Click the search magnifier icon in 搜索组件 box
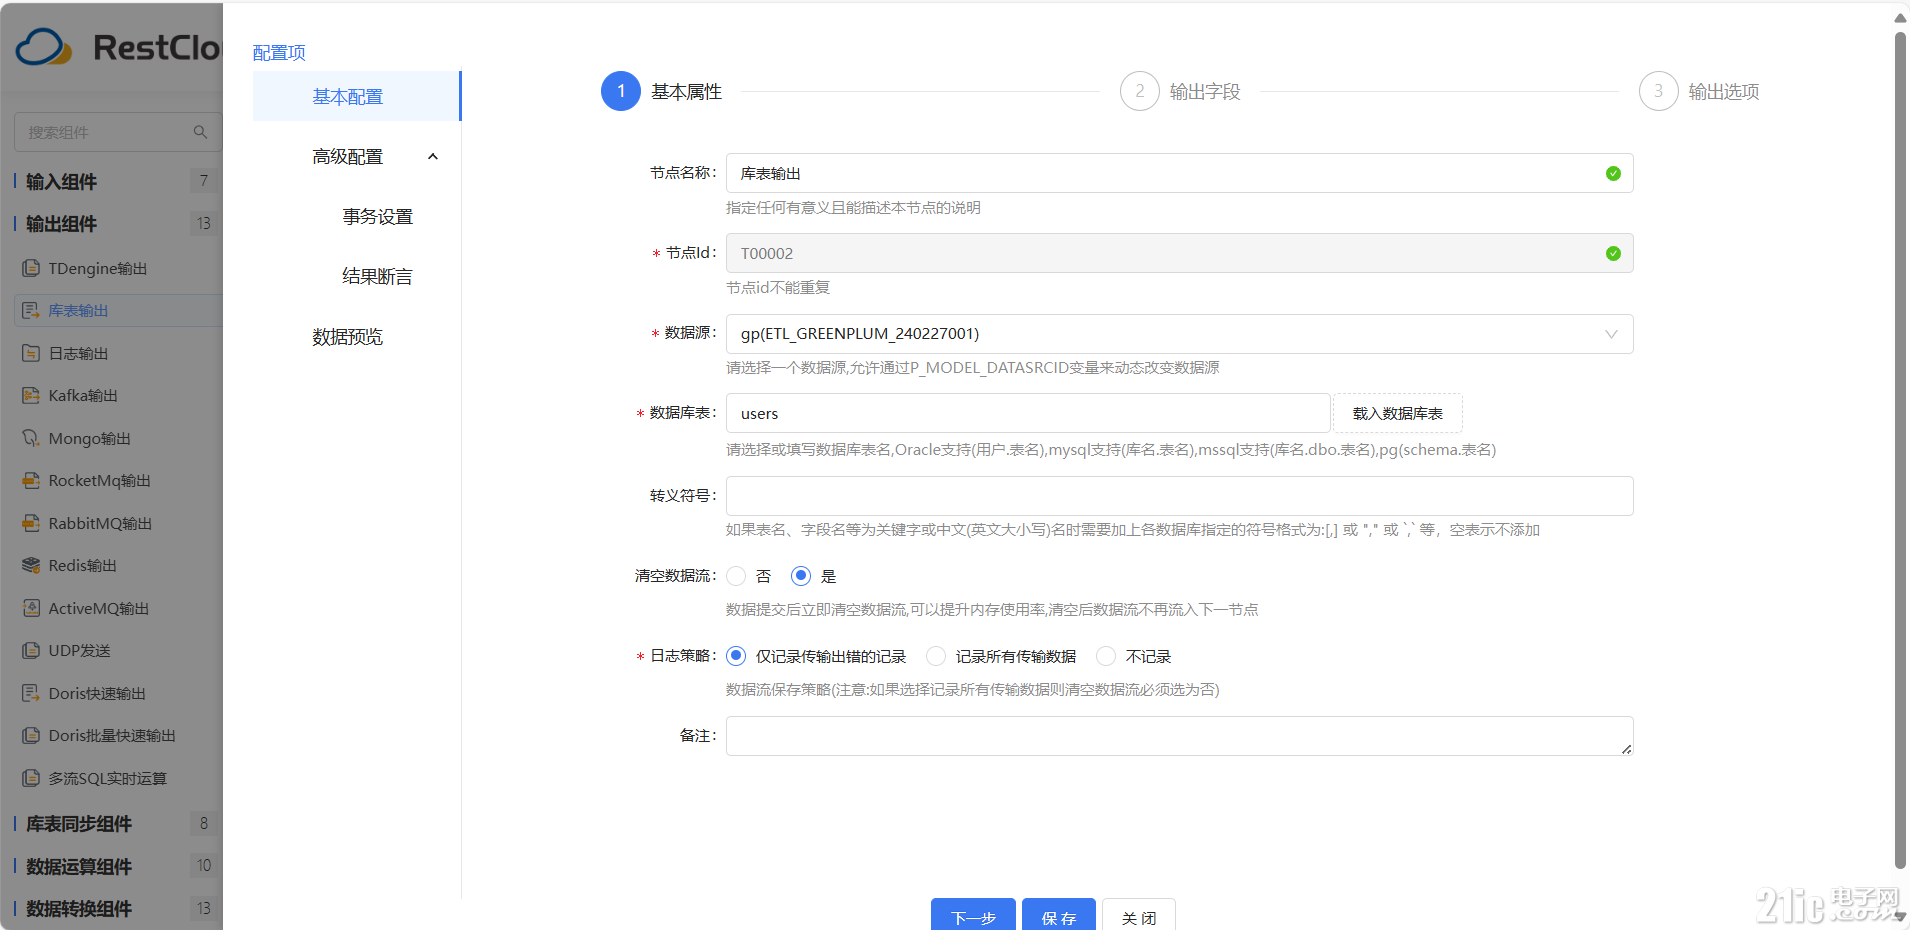 click(x=200, y=132)
